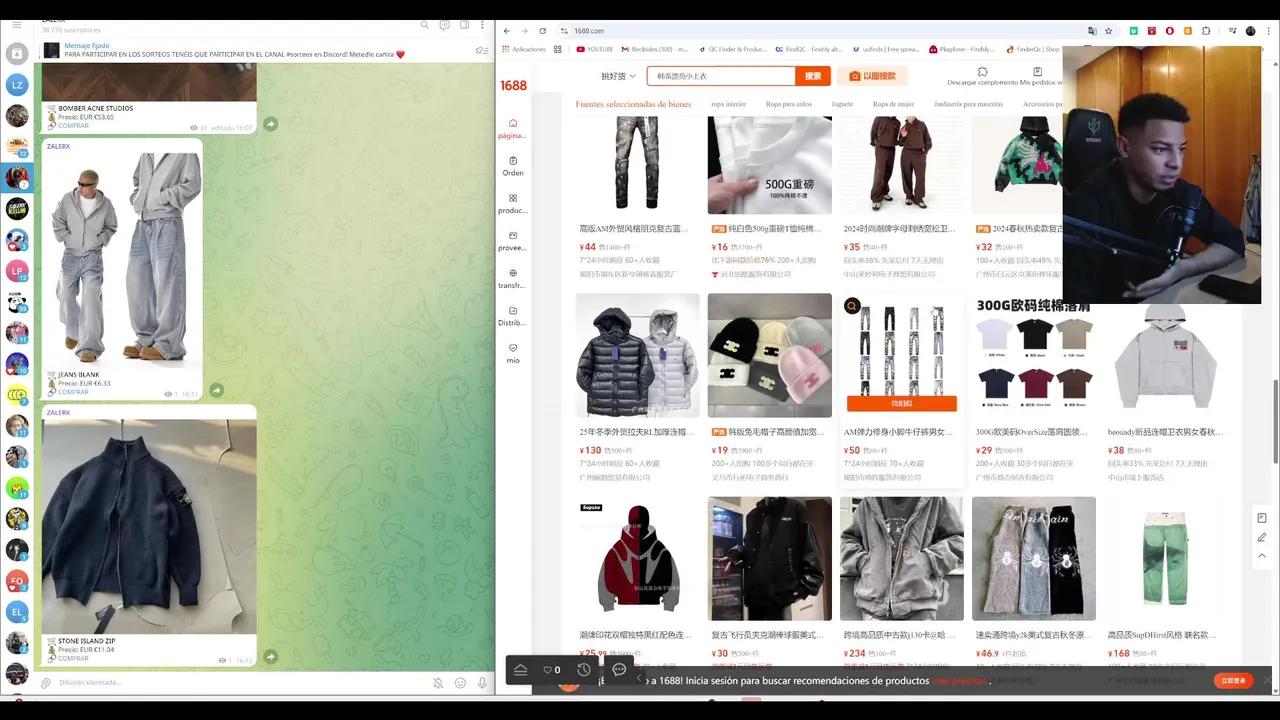Viewport: 1280px width, 720px height.
Task: Open the red black Supreme hoodie product
Action: (x=638, y=559)
